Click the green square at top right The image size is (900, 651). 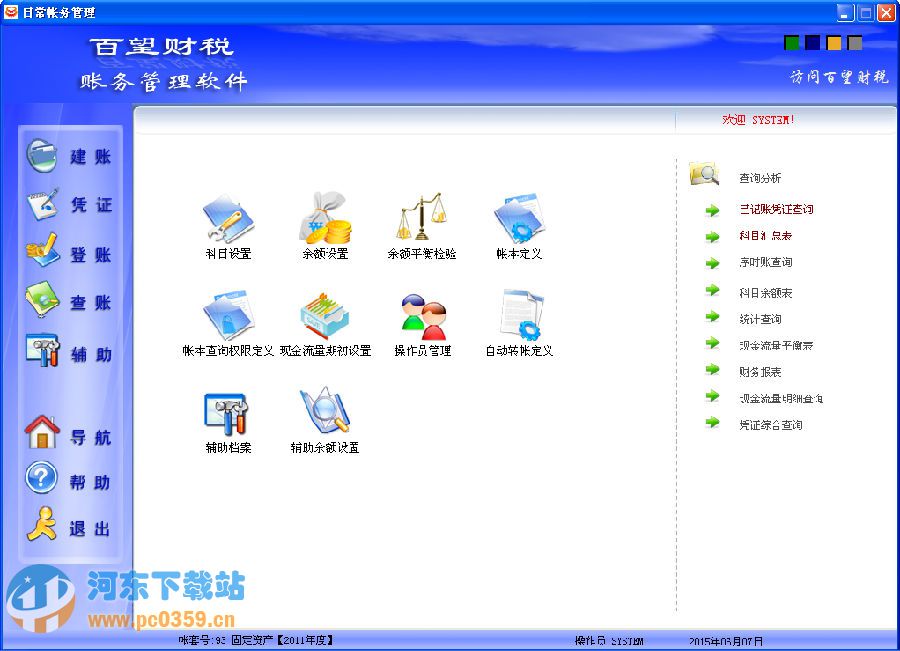[x=792, y=42]
